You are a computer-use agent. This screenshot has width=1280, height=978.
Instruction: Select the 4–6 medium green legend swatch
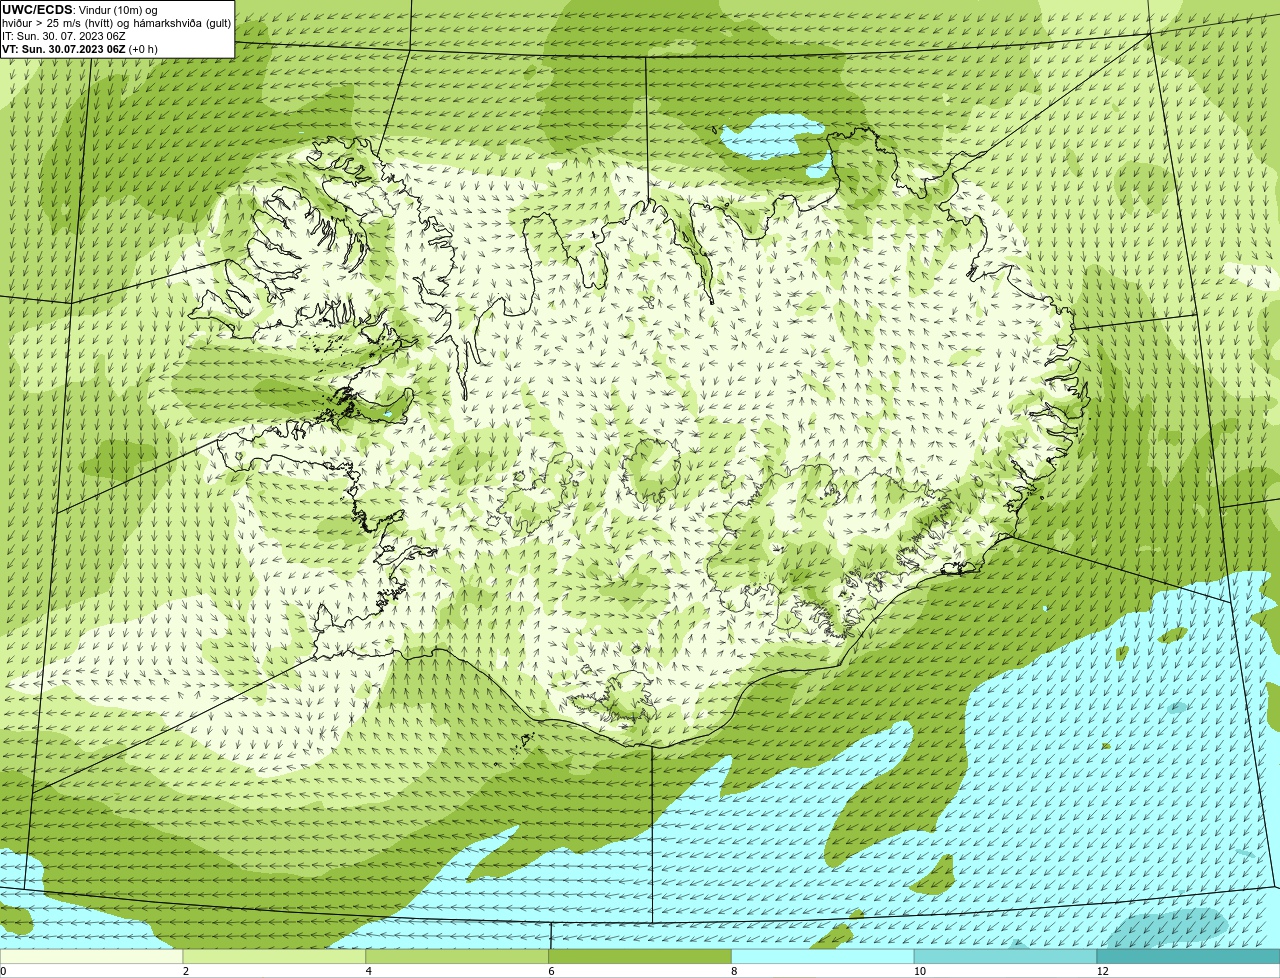point(457,956)
